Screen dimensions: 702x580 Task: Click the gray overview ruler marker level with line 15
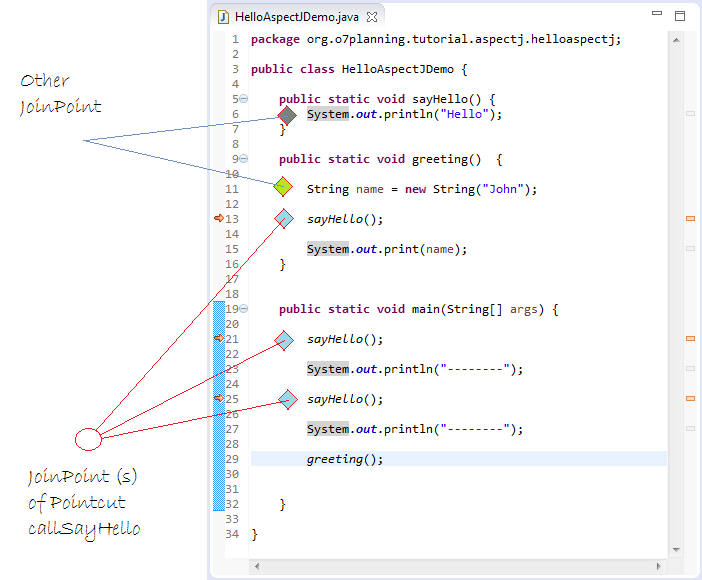[690, 249]
